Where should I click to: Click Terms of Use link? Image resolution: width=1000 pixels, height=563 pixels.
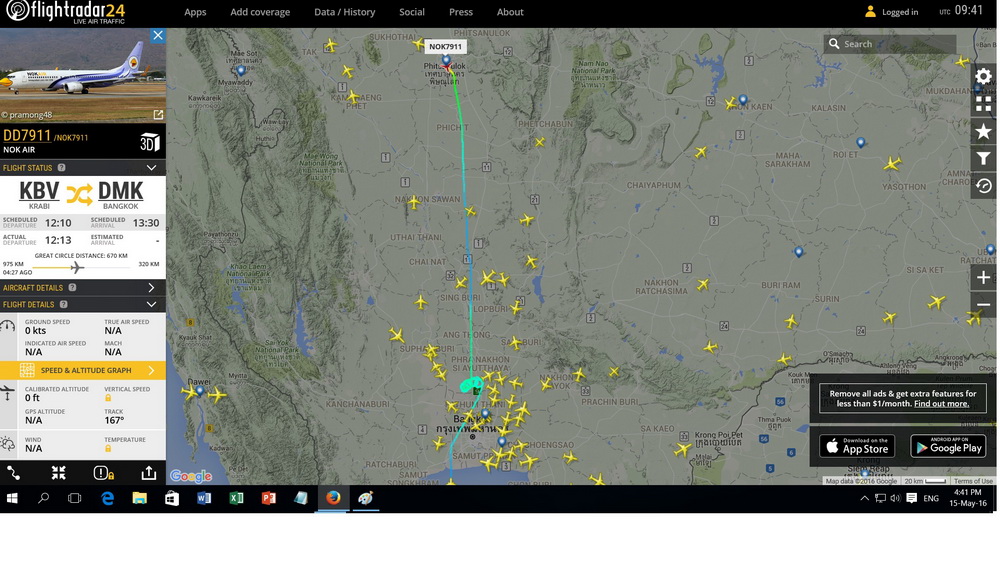click(x=973, y=481)
